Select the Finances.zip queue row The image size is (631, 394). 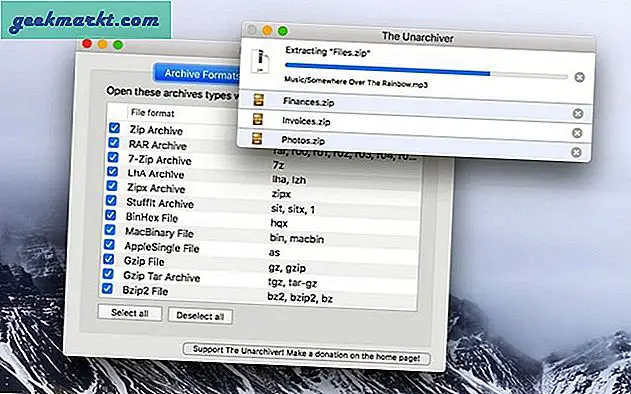(414, 107)
